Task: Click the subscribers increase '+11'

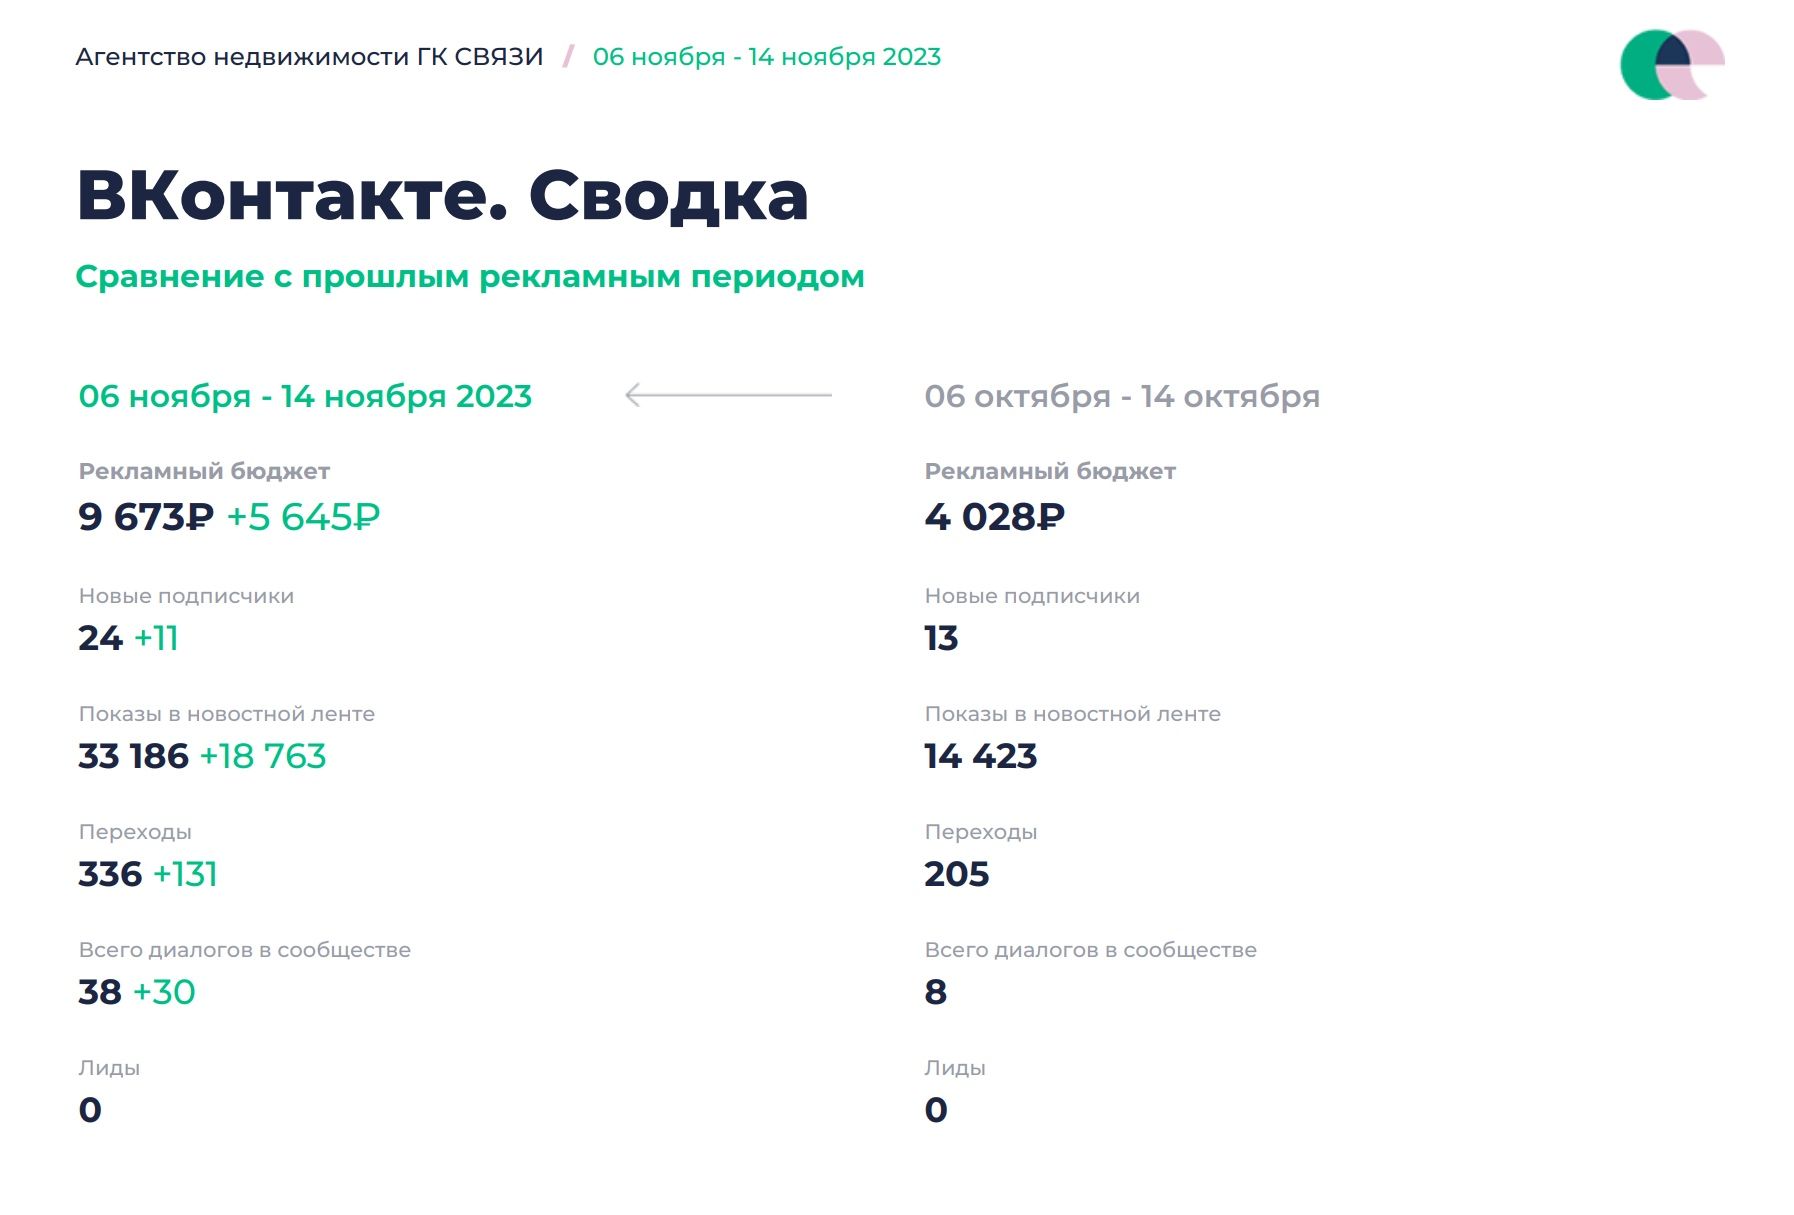Action: click(x=156, y=638)
